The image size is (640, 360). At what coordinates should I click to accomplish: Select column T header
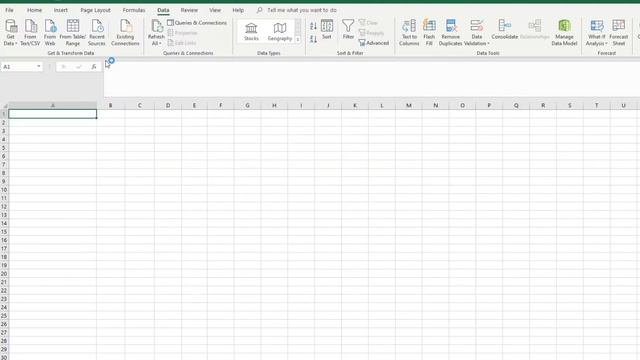point(596,105)
